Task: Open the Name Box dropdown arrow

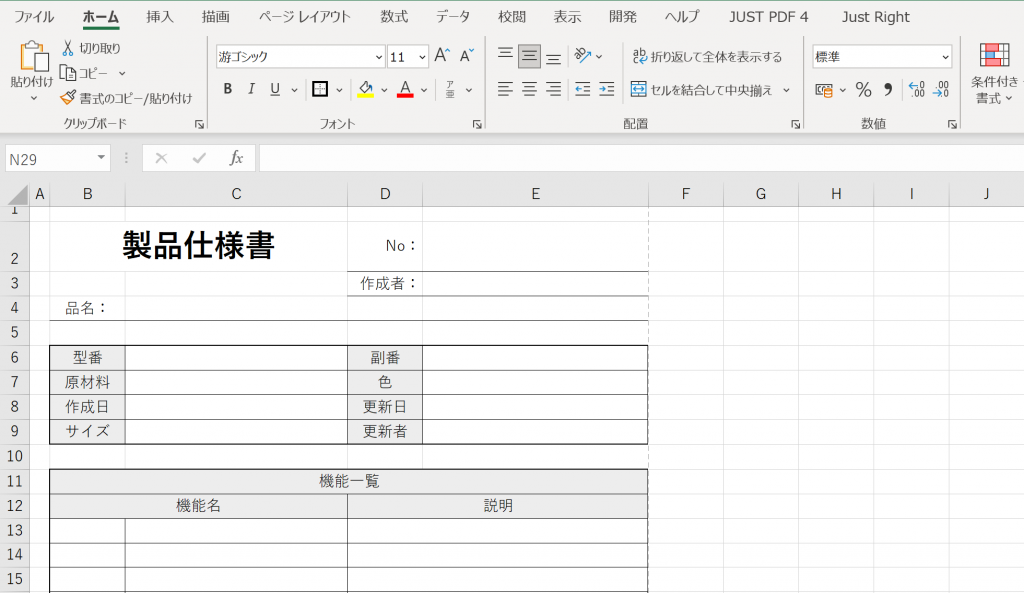Action: (x=101, y=158)
